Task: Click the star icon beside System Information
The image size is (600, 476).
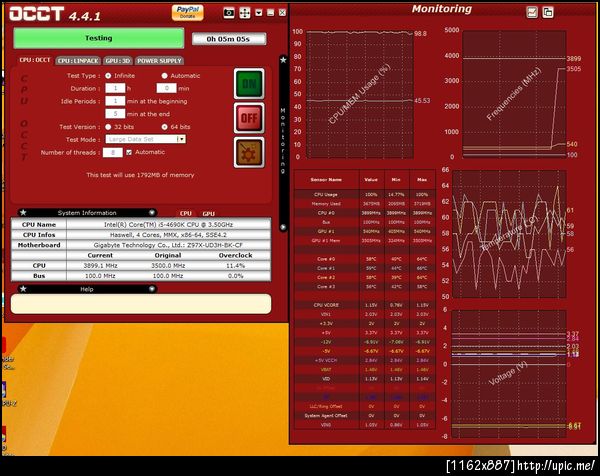Action: (x=23, y=212)
